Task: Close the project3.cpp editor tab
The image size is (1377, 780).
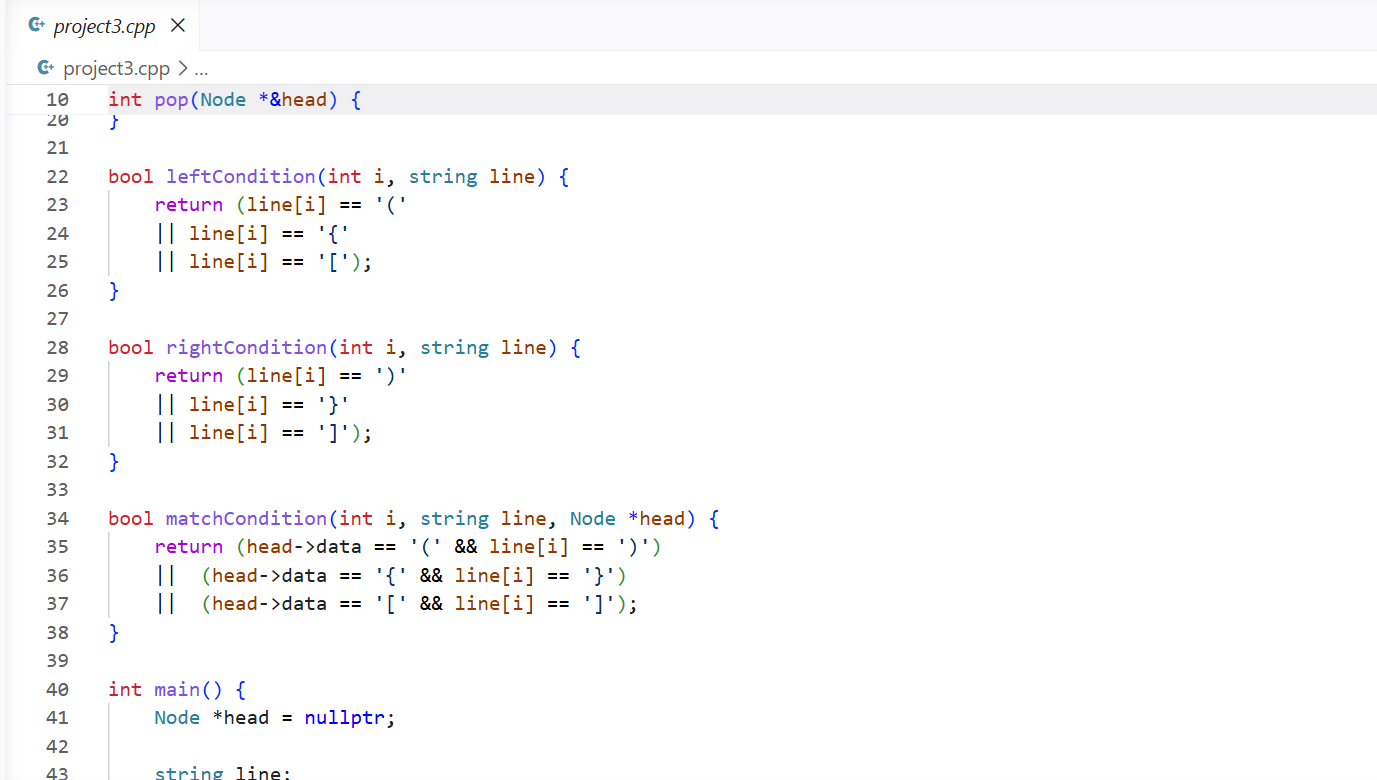Action: (x=178, y=26)
